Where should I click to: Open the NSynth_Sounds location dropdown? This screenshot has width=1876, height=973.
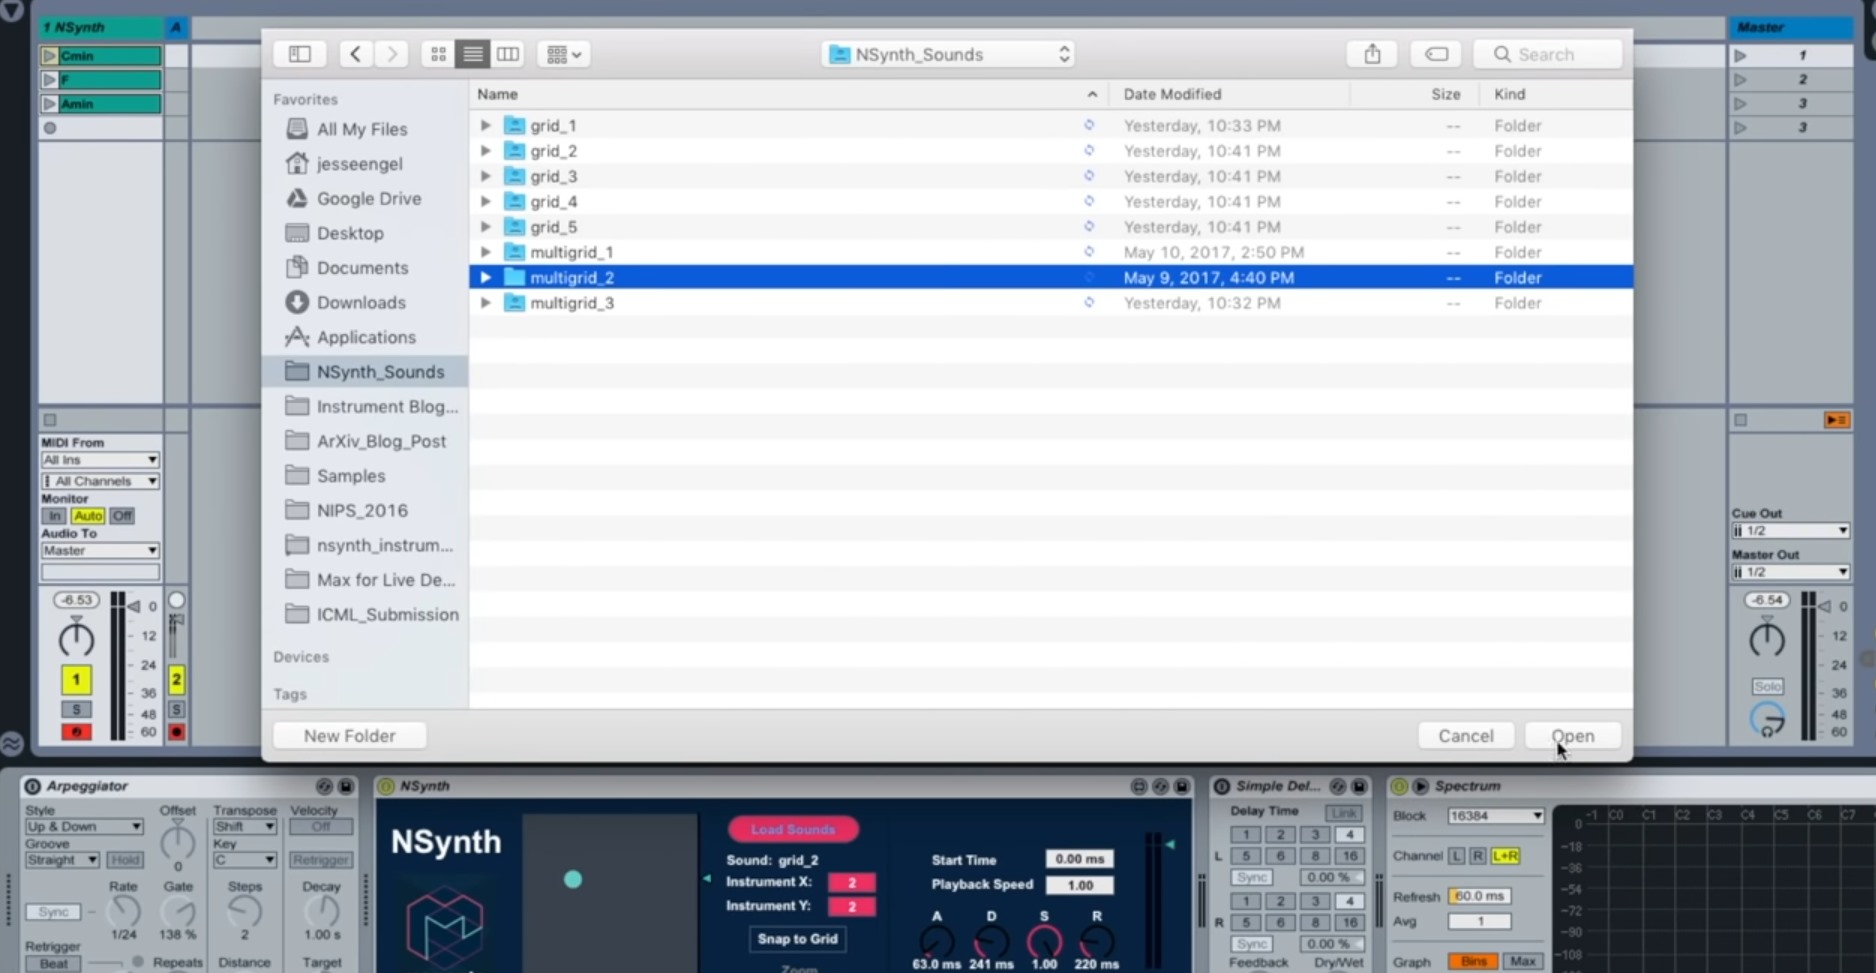pos(950,54)
